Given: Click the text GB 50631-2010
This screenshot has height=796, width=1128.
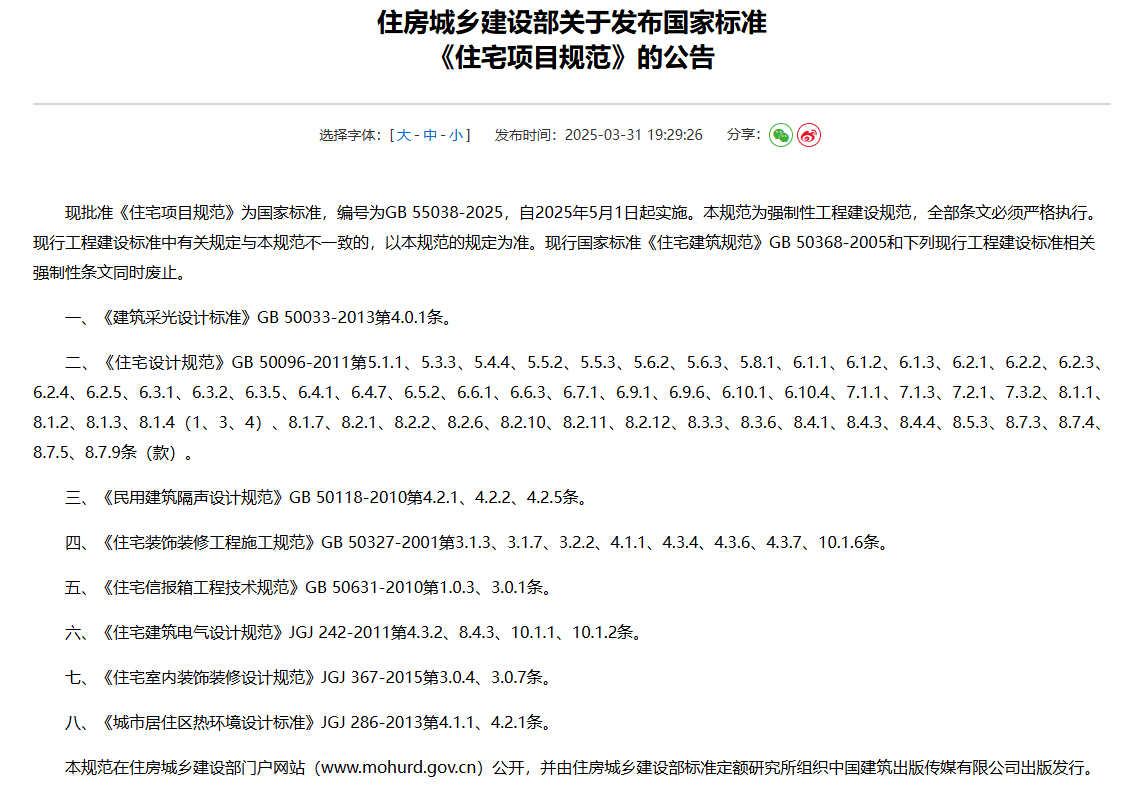Looking at the screenshot, I should [364, 588].
